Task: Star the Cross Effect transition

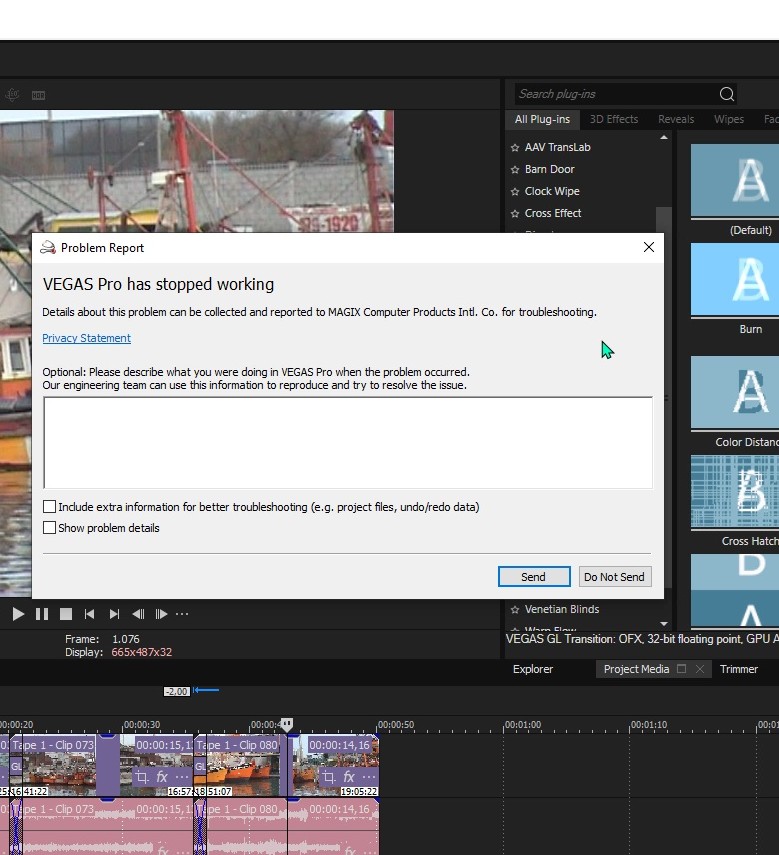Action: 515,213
